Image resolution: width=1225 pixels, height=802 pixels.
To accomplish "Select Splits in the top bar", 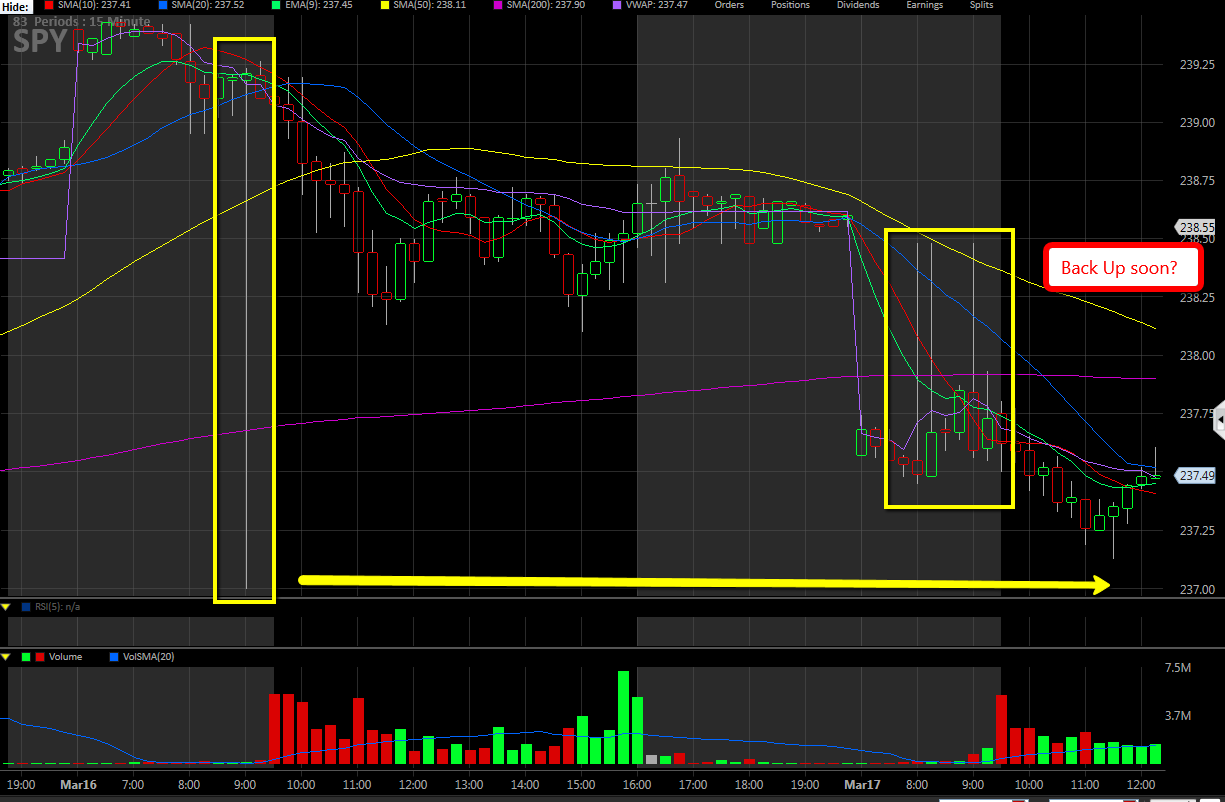I will coord(981,5).
